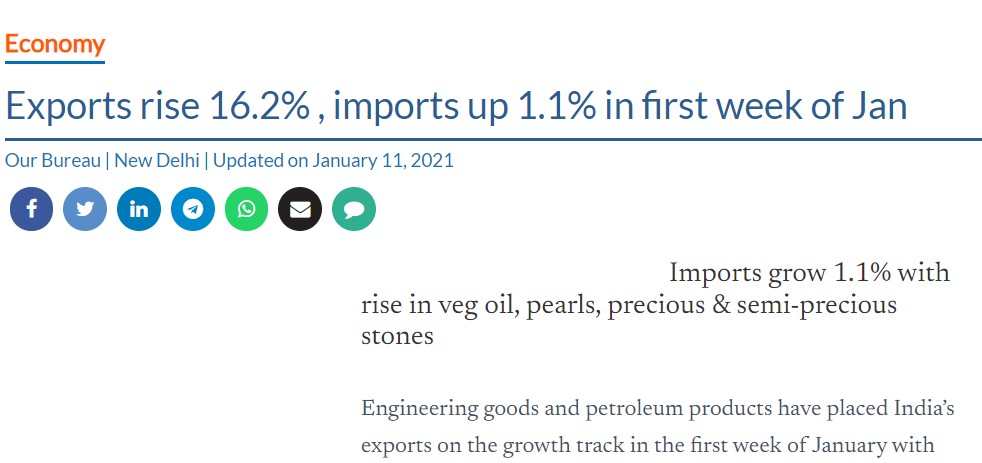Open the Economy section link
The height and width of the screenshot is (463, 982).
click(55, 44)
